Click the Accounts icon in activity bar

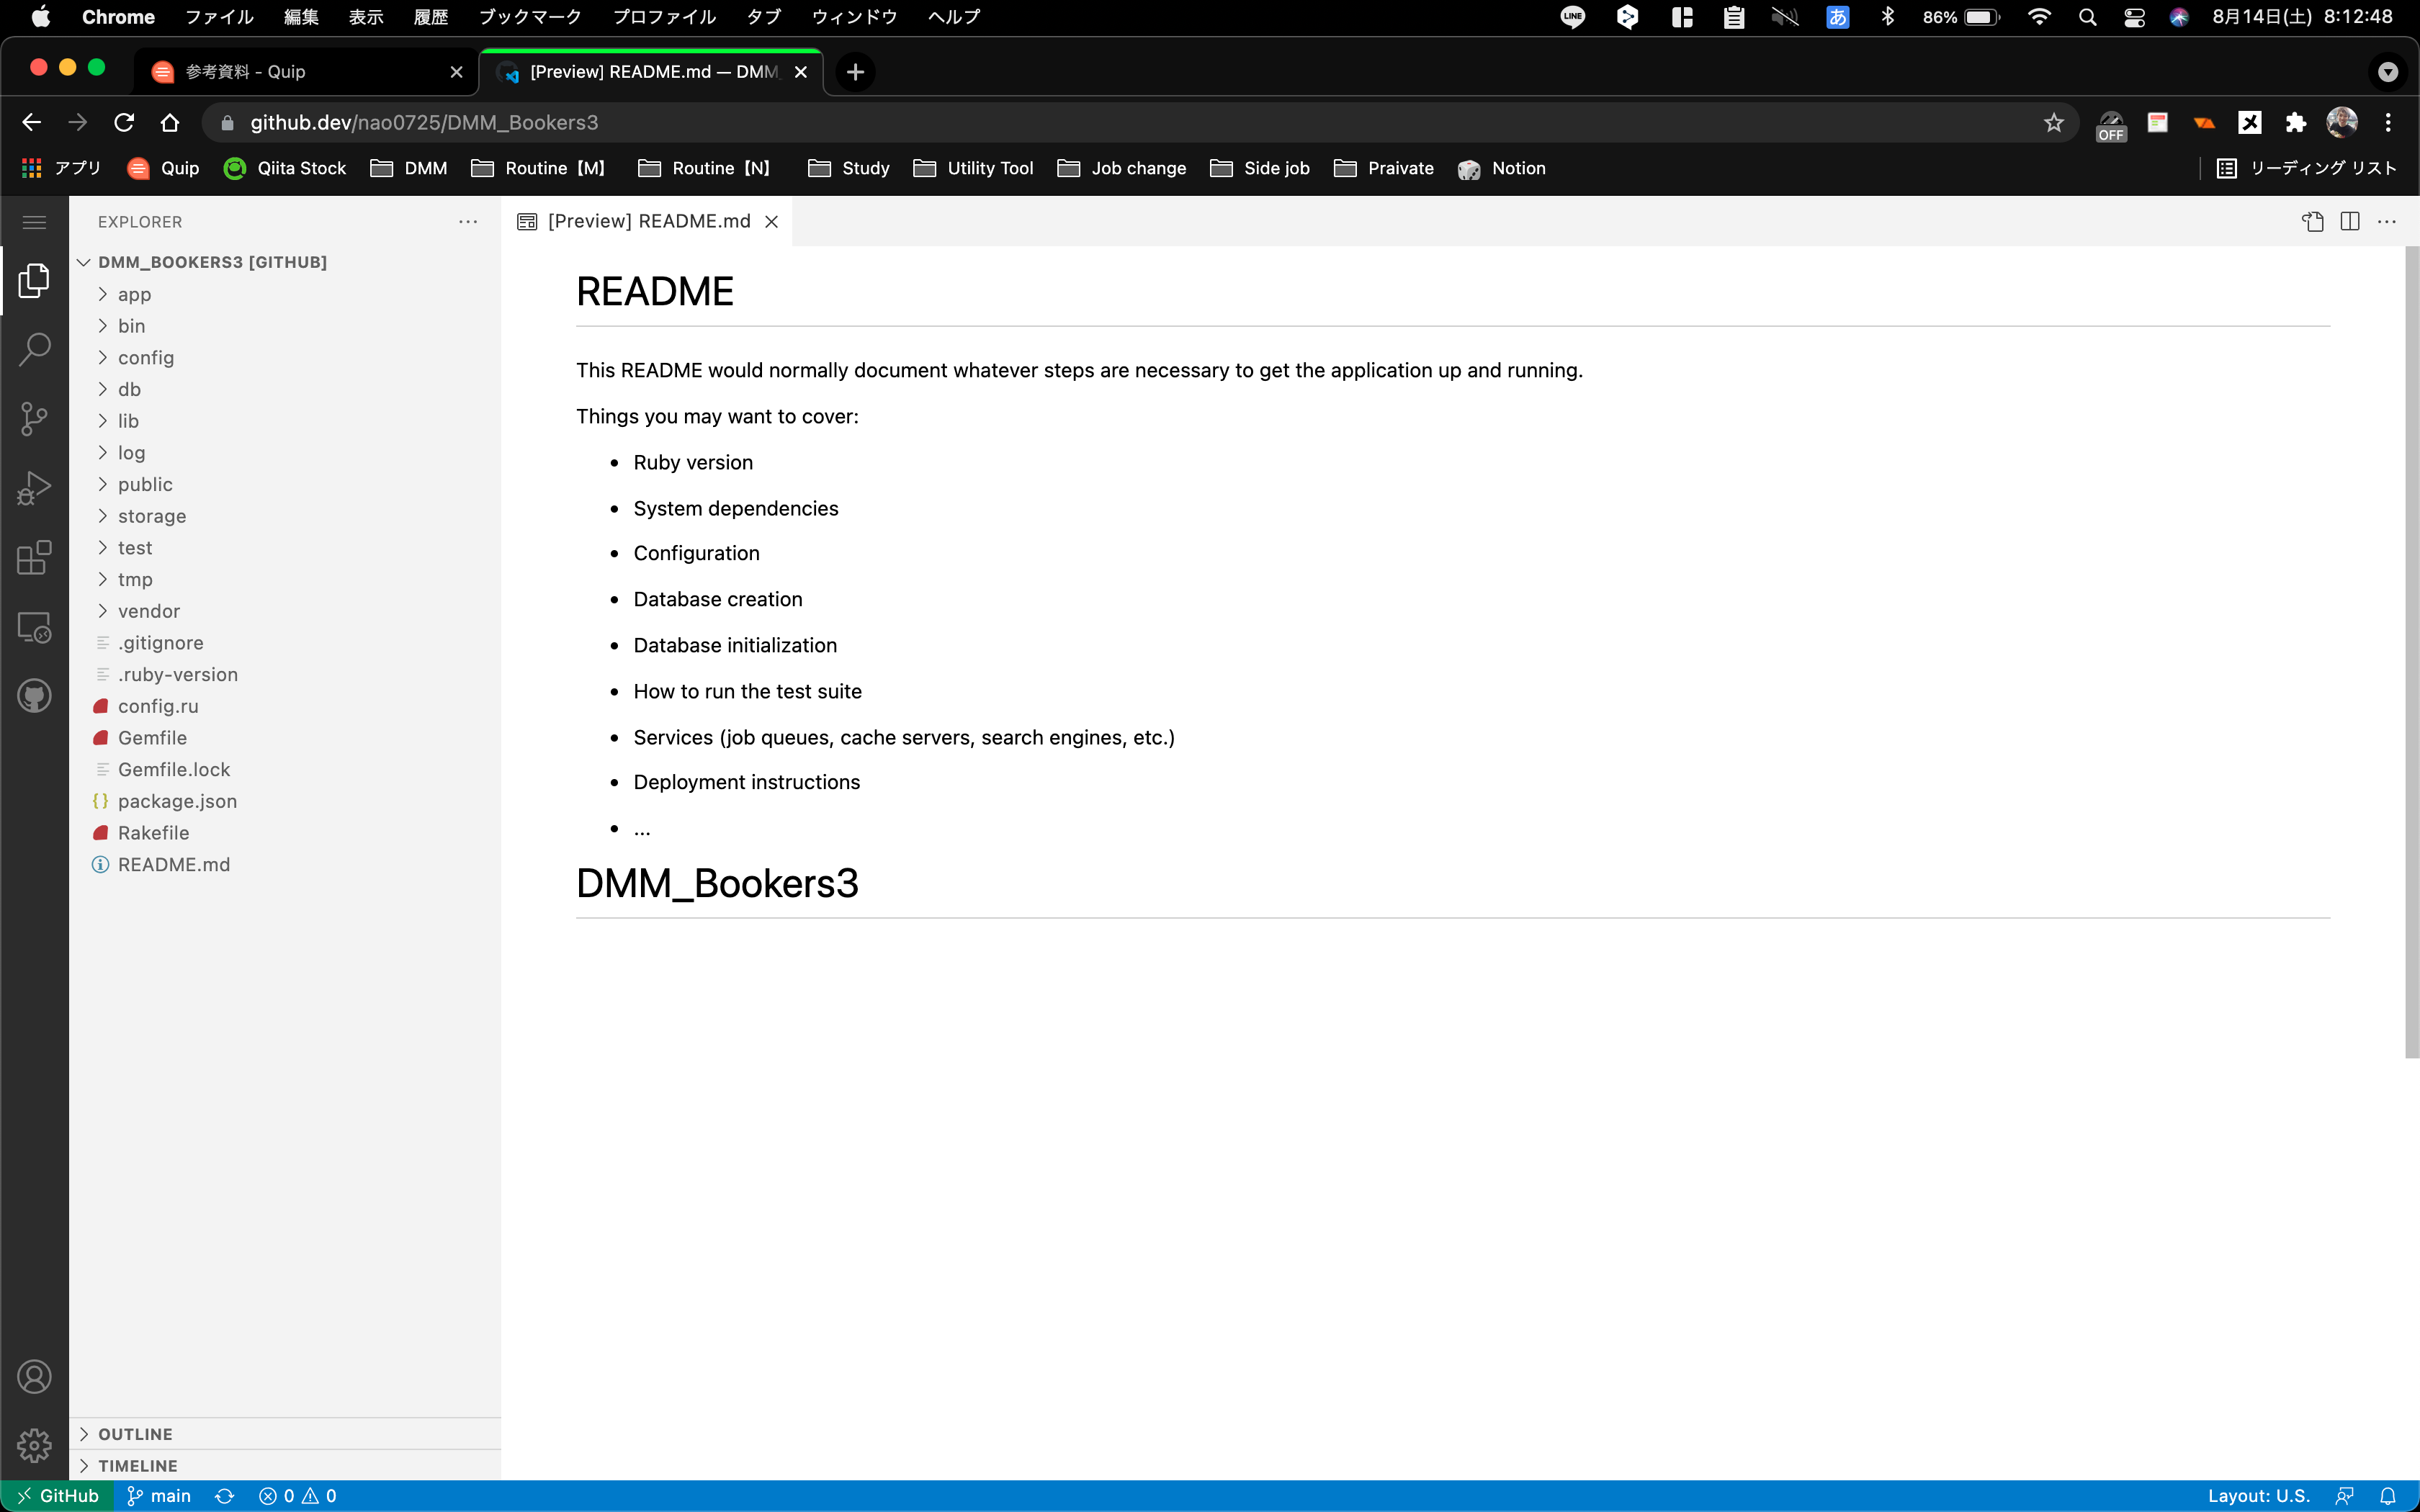[34, 1377]
